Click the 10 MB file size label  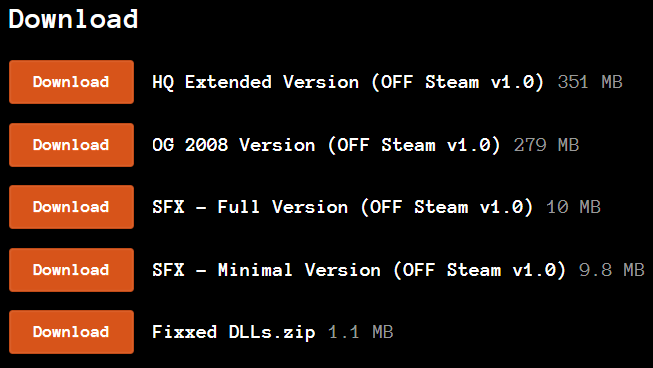tap(573, 207)
